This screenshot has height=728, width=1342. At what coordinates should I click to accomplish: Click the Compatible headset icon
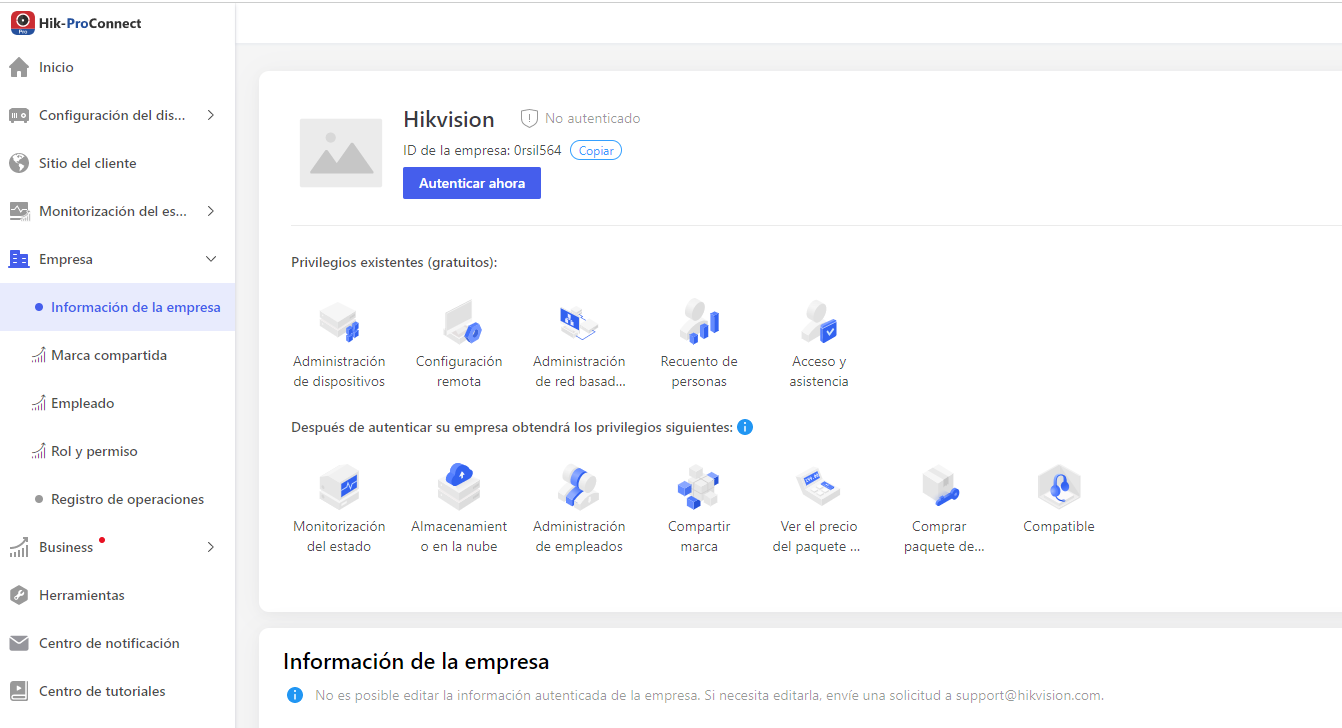coord(1059,487)
